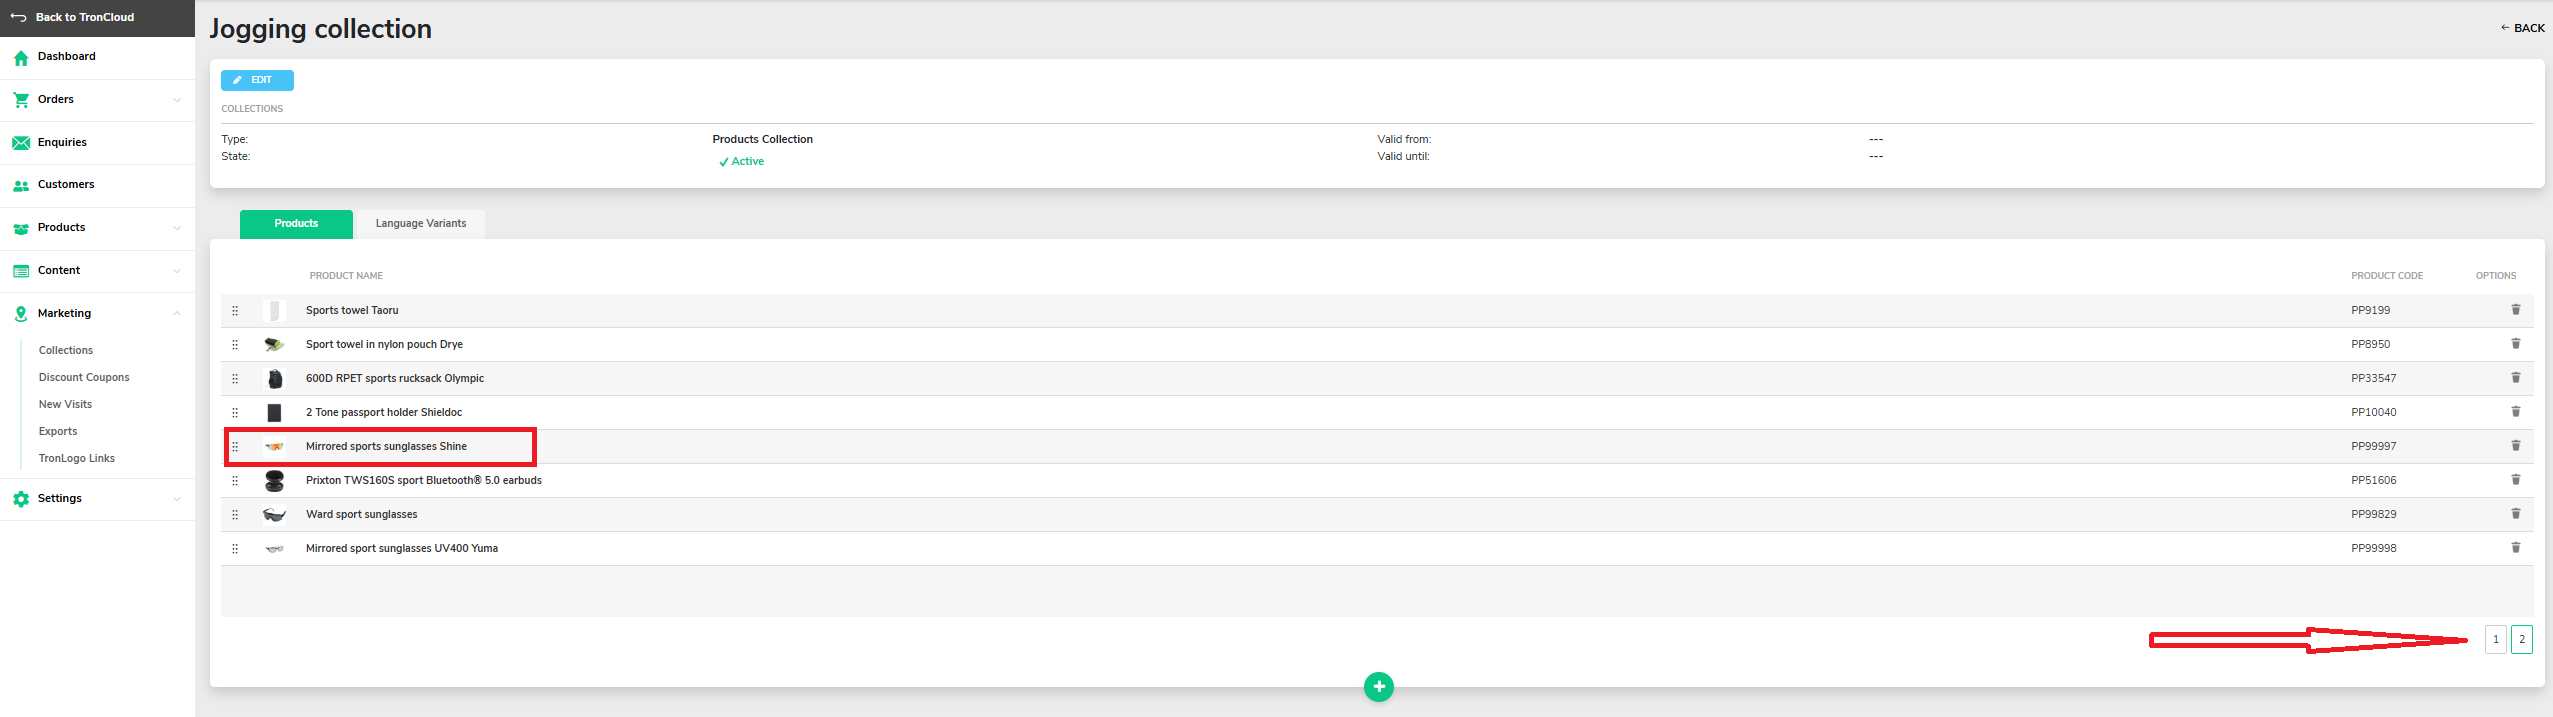Click the BACK link at top right

[x=2522, y=28]
